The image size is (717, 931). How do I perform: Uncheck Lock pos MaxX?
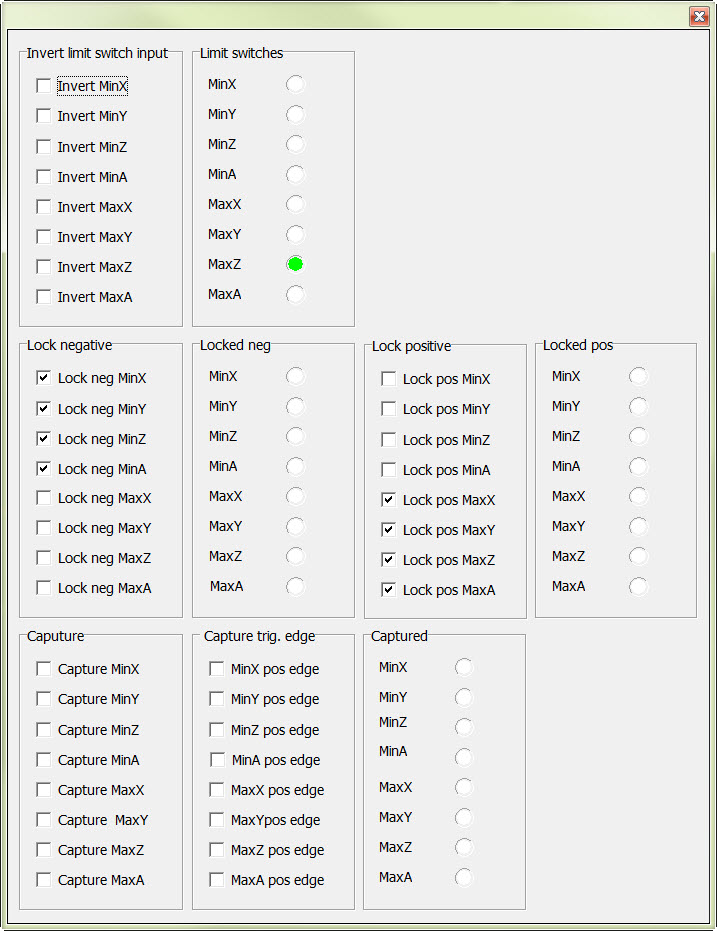pos(389,499)
